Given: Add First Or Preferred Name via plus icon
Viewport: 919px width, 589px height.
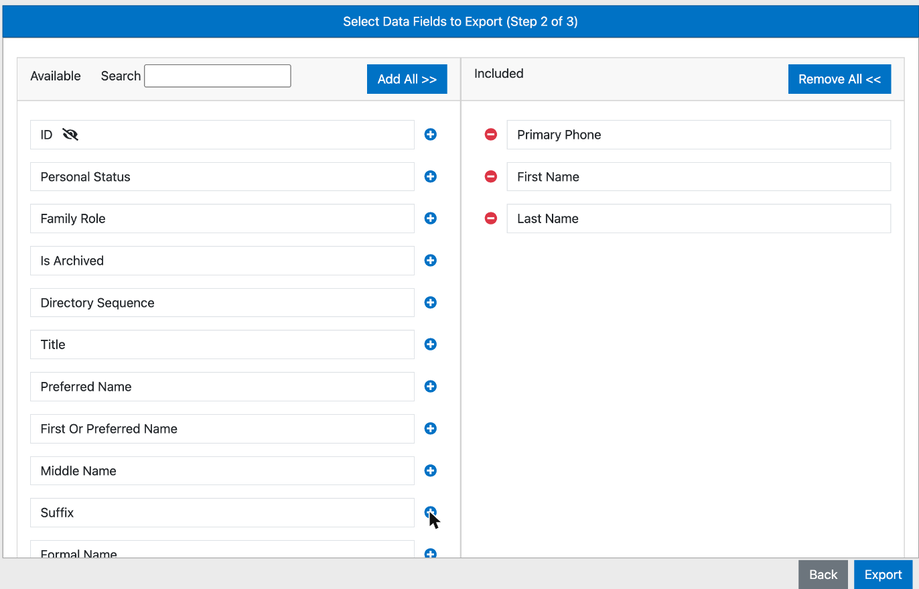Looking at the screenshot, I should click(x=430, y=428).
